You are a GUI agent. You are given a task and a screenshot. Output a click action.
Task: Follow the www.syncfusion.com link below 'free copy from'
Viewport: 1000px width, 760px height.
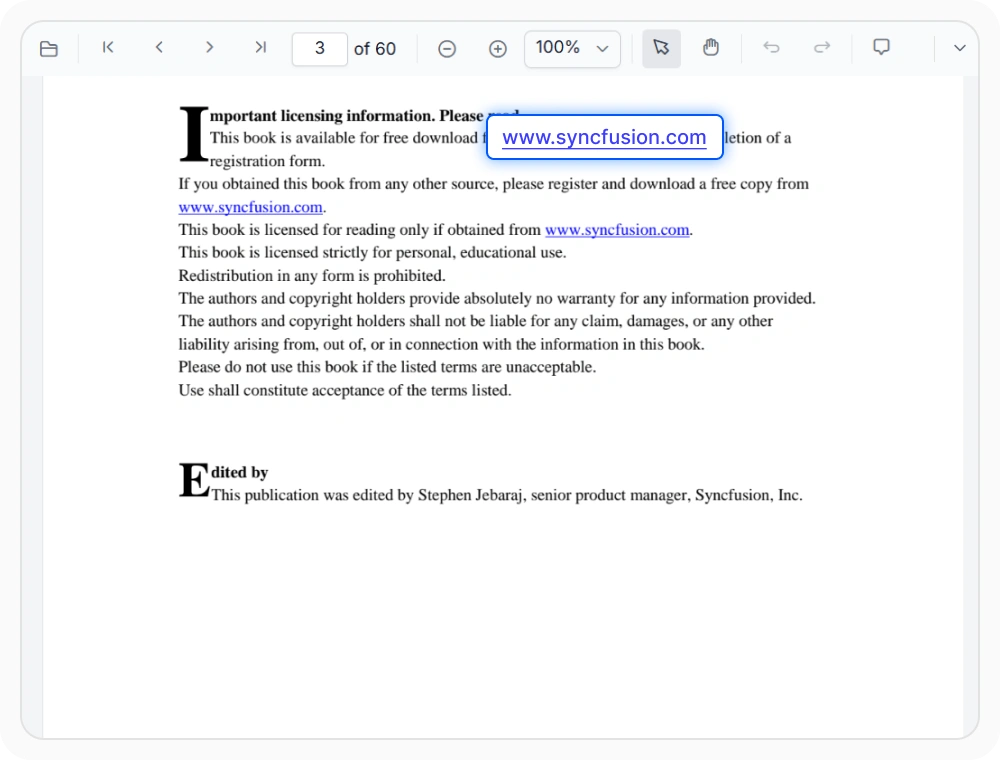pyautogui.click(x=251, y=207)
